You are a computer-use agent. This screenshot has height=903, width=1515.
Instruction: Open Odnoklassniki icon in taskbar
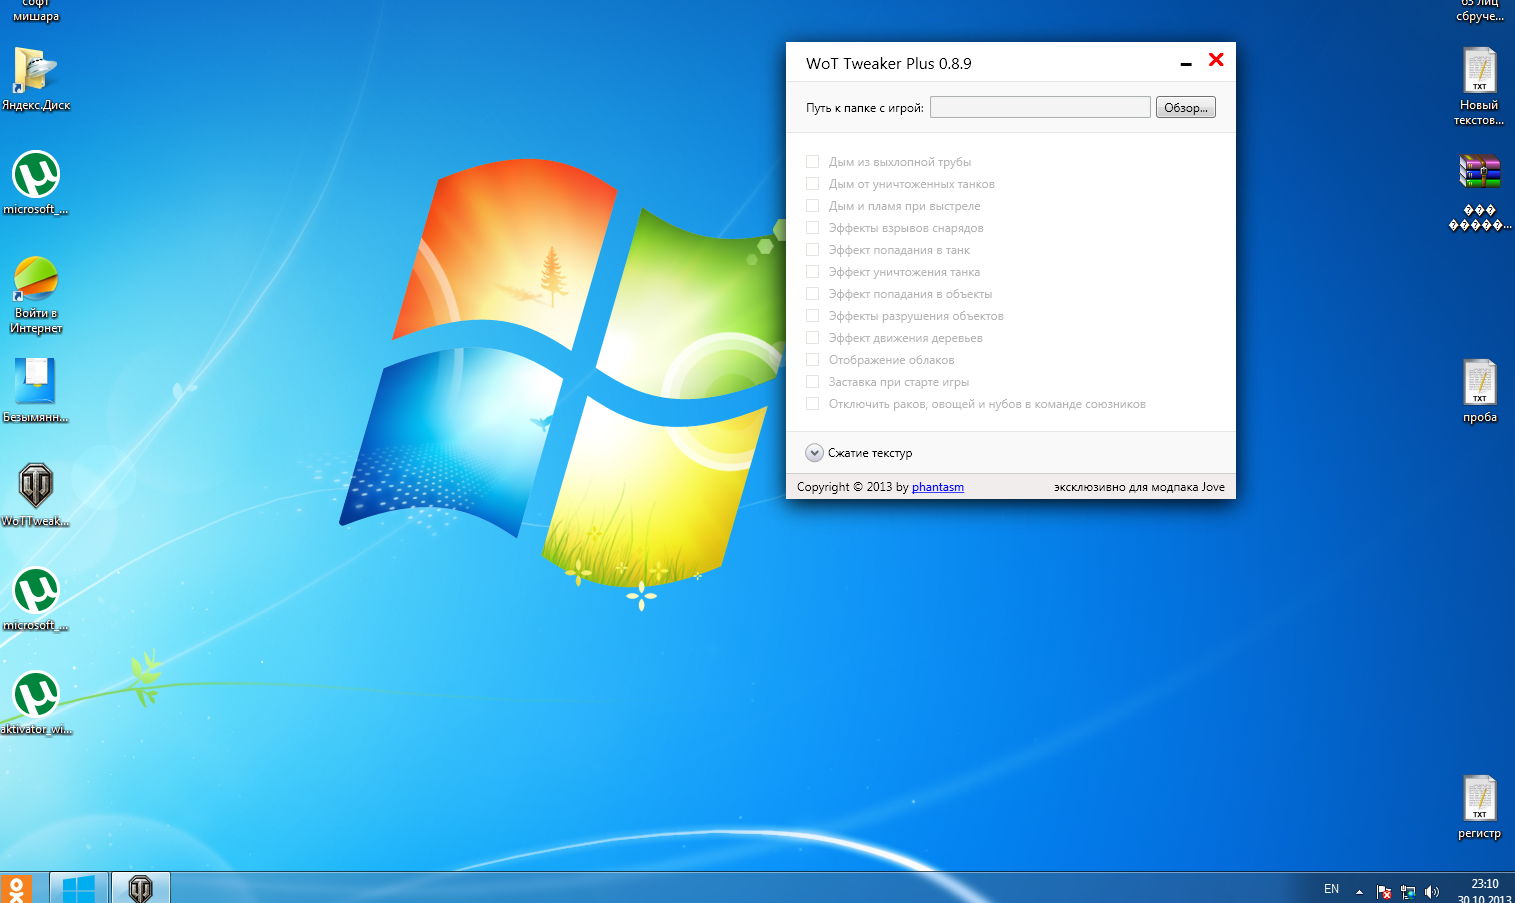(x=16, y=888)
